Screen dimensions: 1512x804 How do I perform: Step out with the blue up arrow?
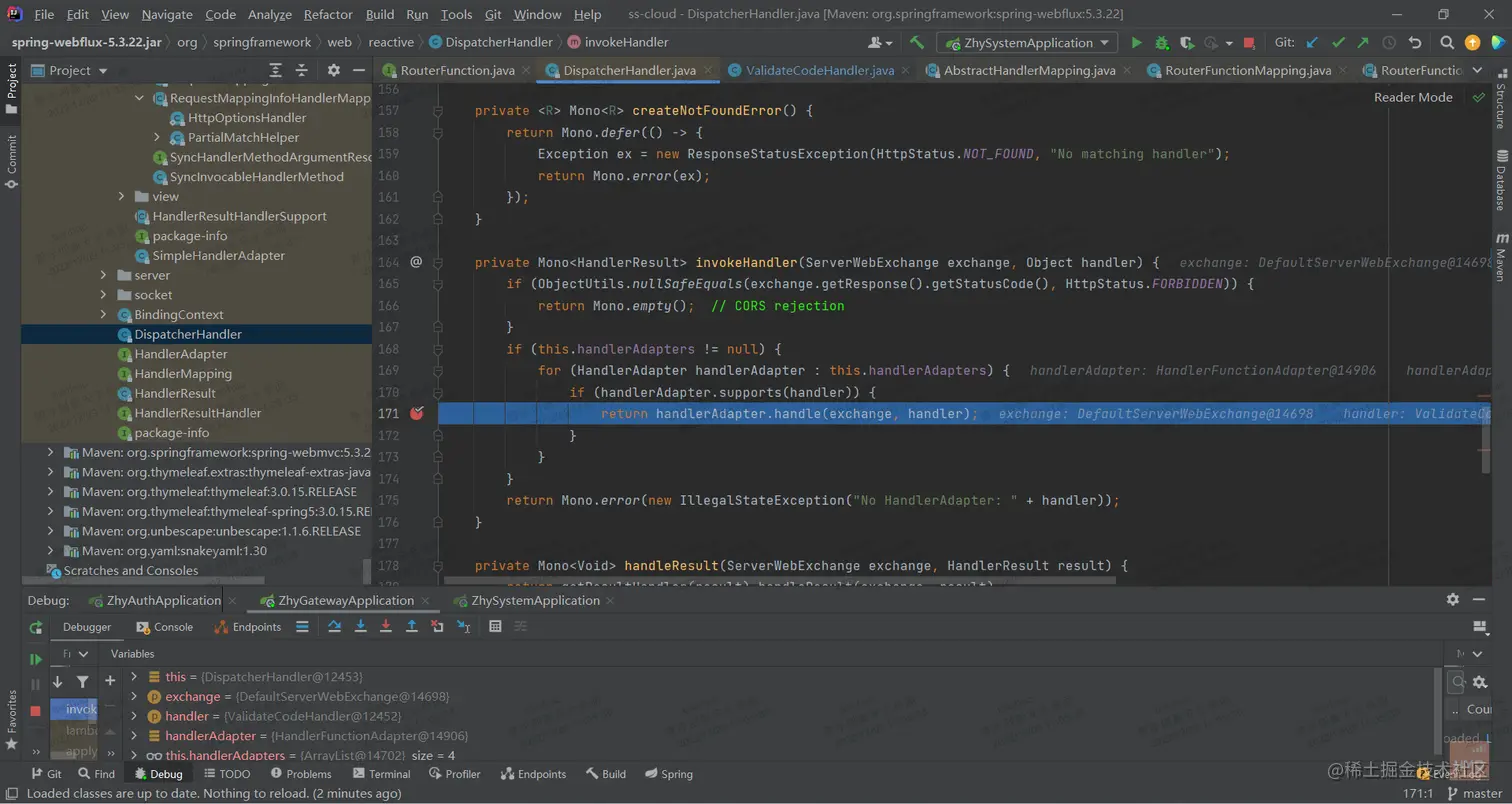click(x=411, y=627)
